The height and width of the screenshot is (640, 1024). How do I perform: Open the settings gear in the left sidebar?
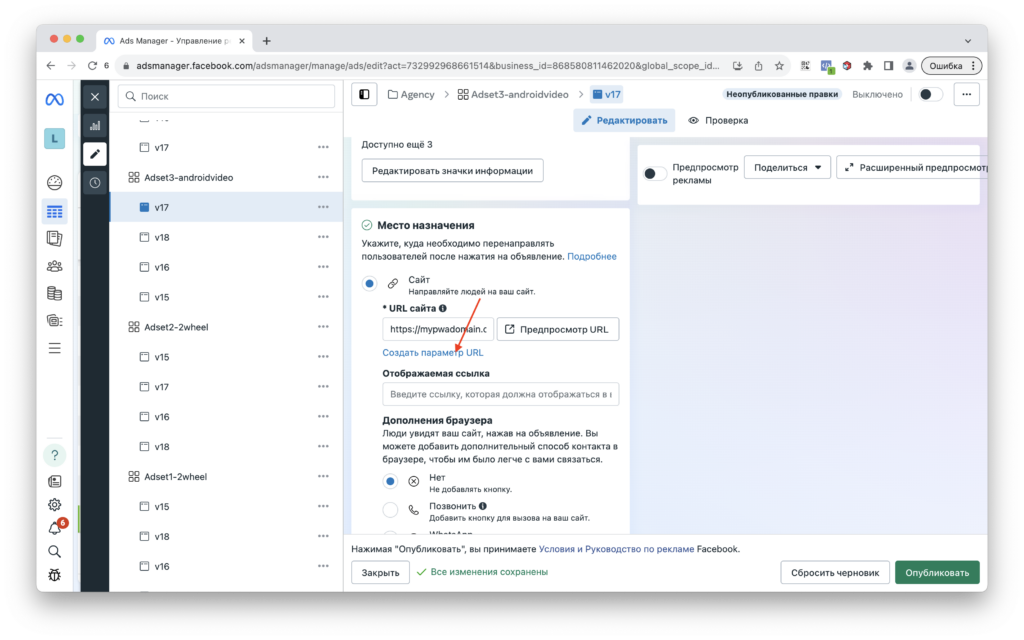[54, 504]
